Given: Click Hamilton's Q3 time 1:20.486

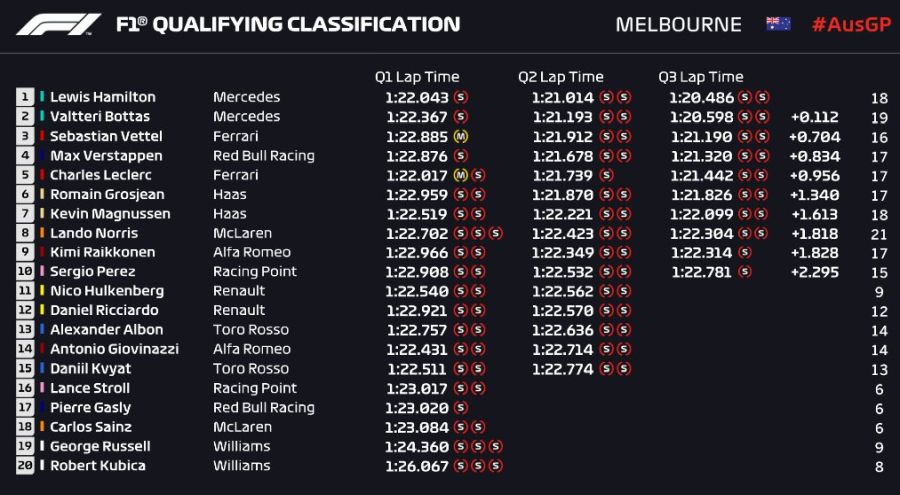Looking at the screenshot, I should coord(702,98).
